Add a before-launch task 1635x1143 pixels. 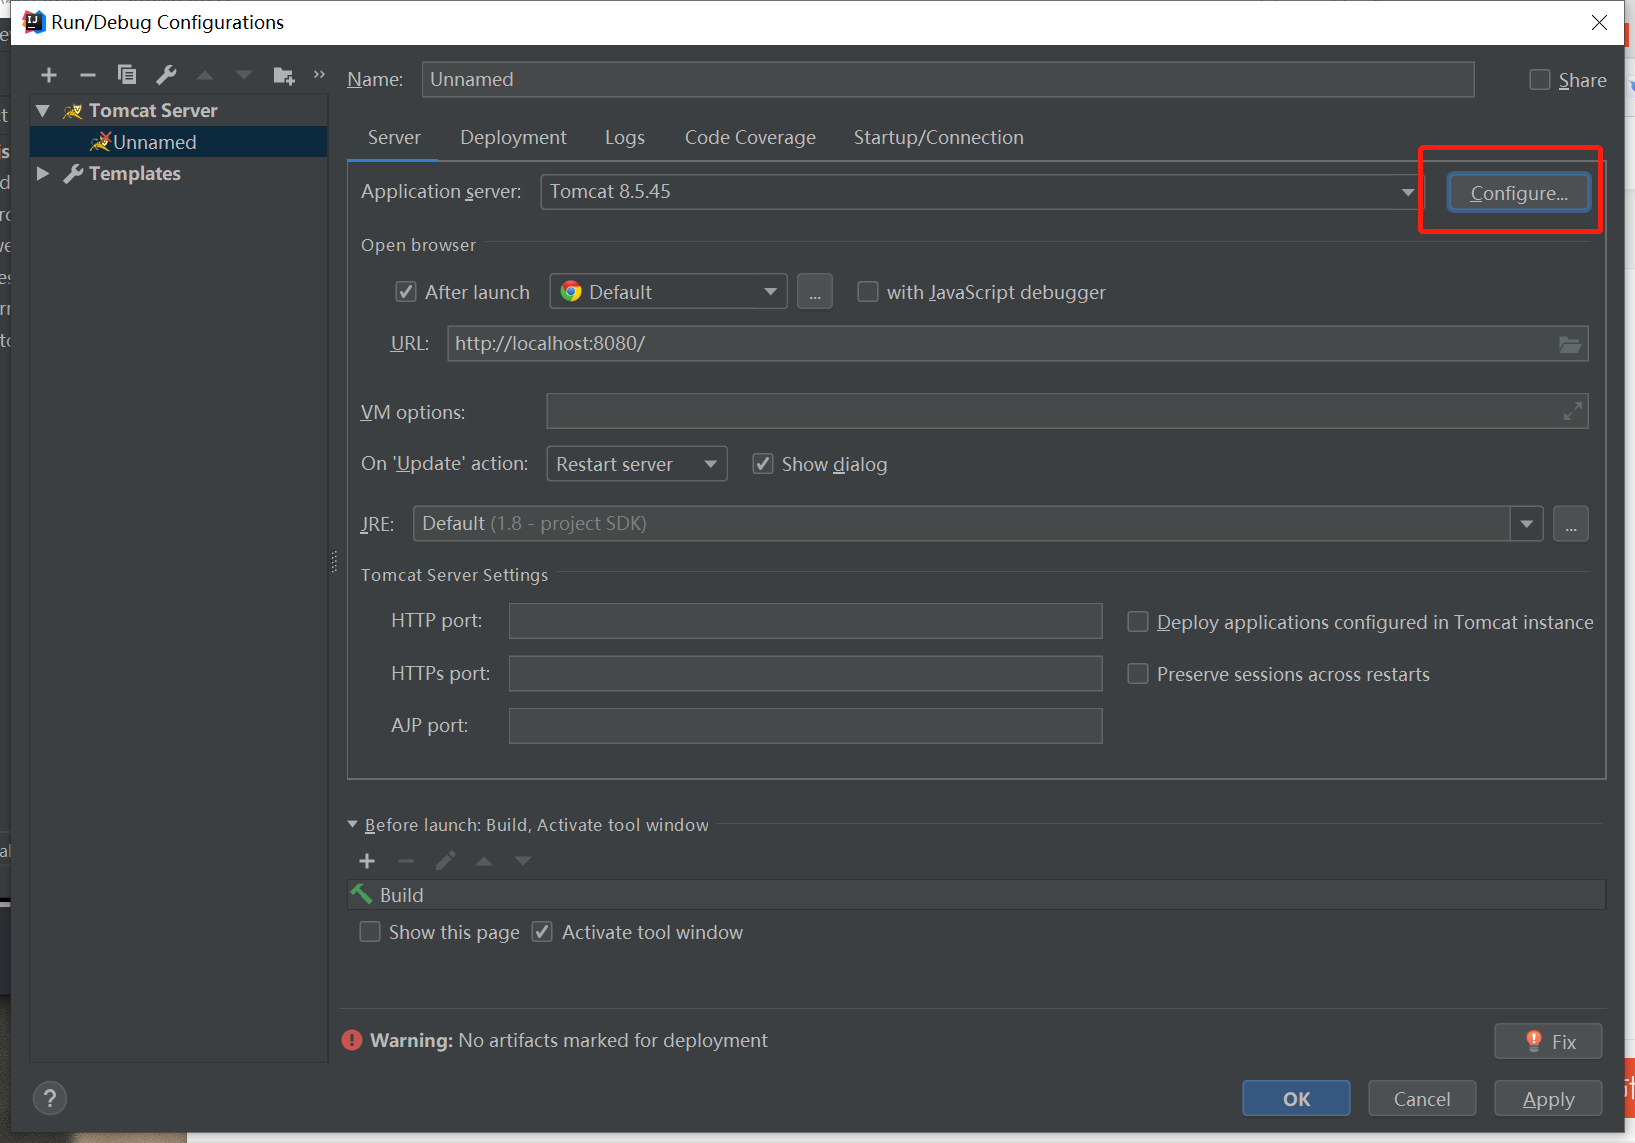367,861
